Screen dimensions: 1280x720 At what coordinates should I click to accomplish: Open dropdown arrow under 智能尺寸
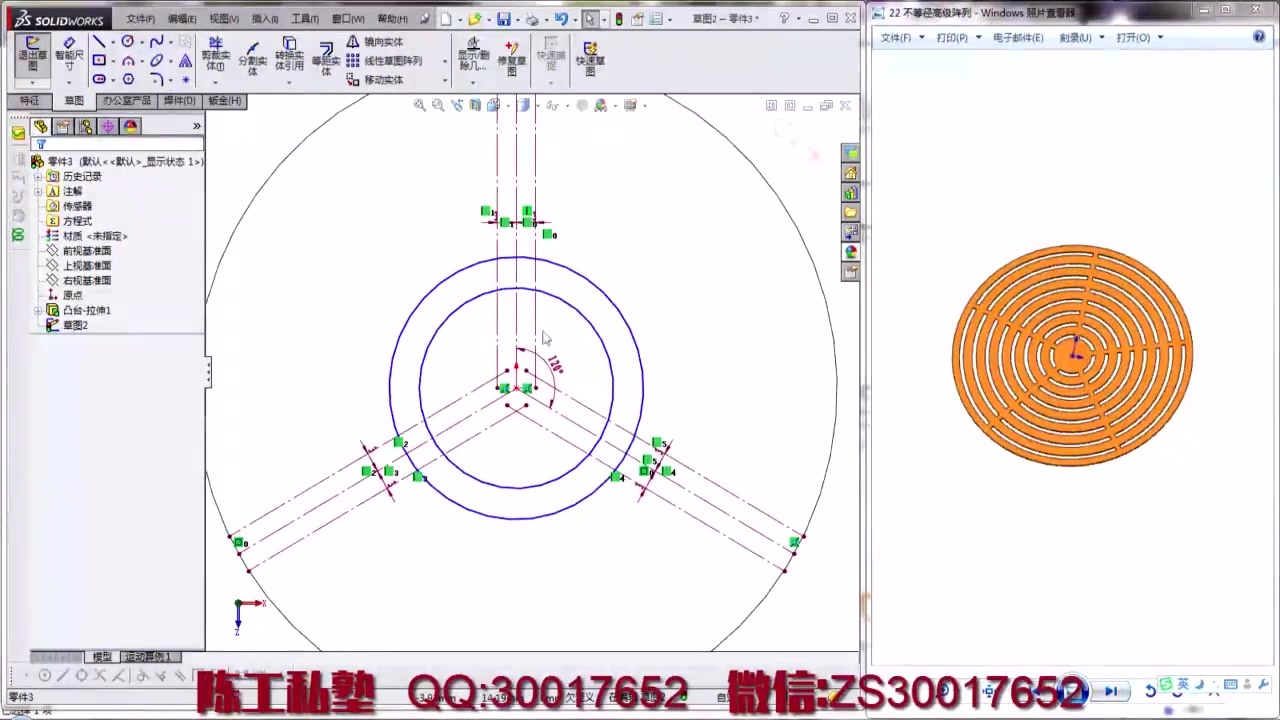[x=69, y=82]
